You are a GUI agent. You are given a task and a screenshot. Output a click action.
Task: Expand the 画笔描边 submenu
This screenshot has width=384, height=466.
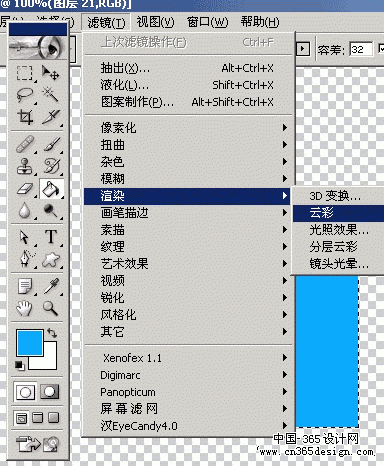pyautogui.click(x=187, y=213)
